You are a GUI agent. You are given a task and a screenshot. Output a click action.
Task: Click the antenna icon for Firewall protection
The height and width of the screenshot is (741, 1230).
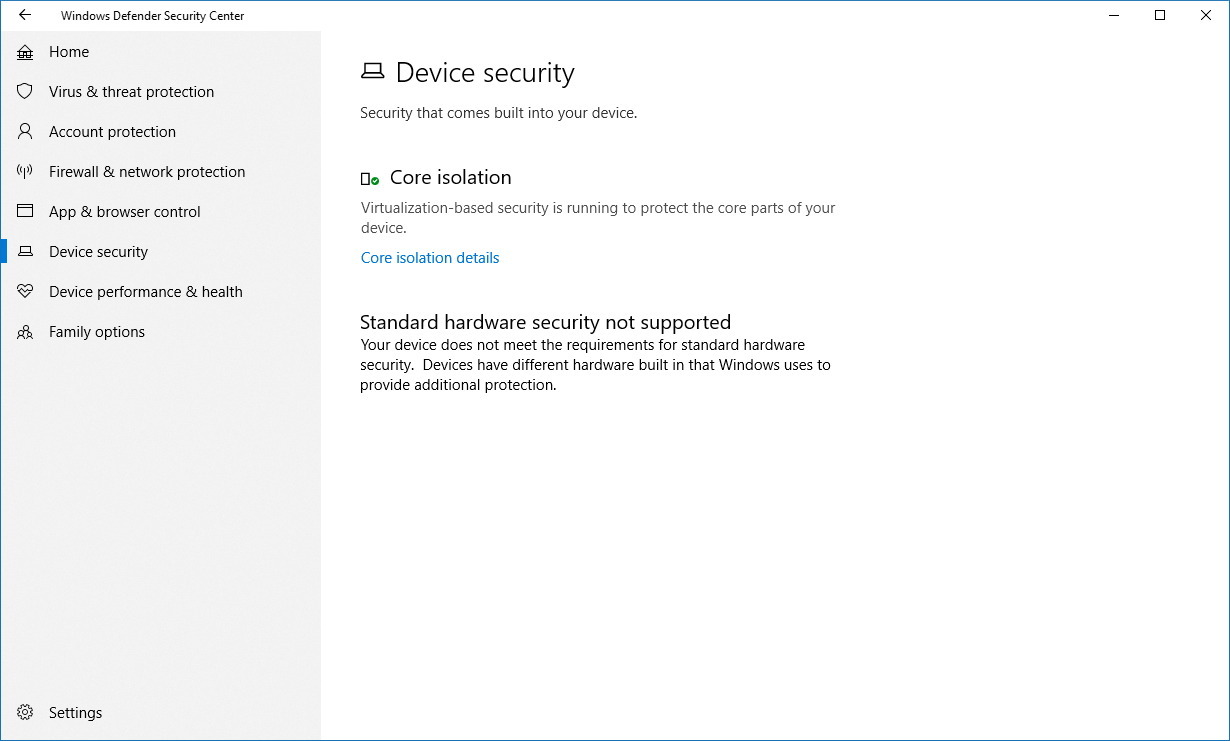coord(25,172)
